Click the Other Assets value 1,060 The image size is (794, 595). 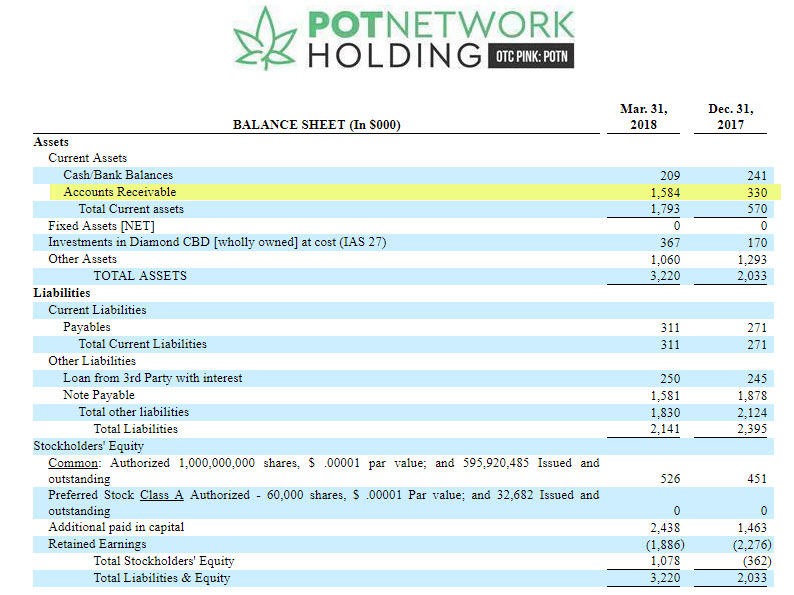tap(665, 260)
